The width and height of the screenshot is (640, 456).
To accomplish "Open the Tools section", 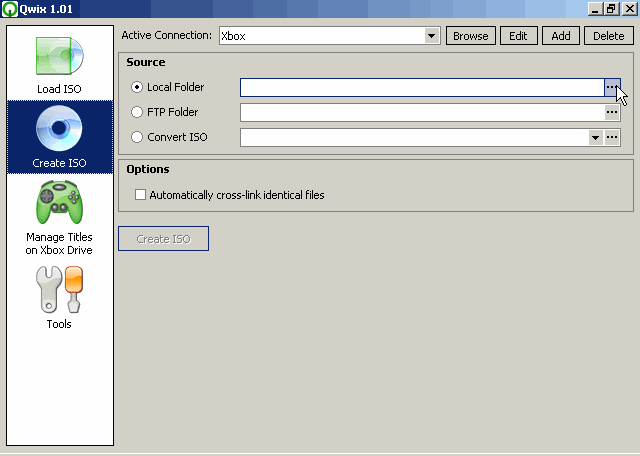I will 60,298.
